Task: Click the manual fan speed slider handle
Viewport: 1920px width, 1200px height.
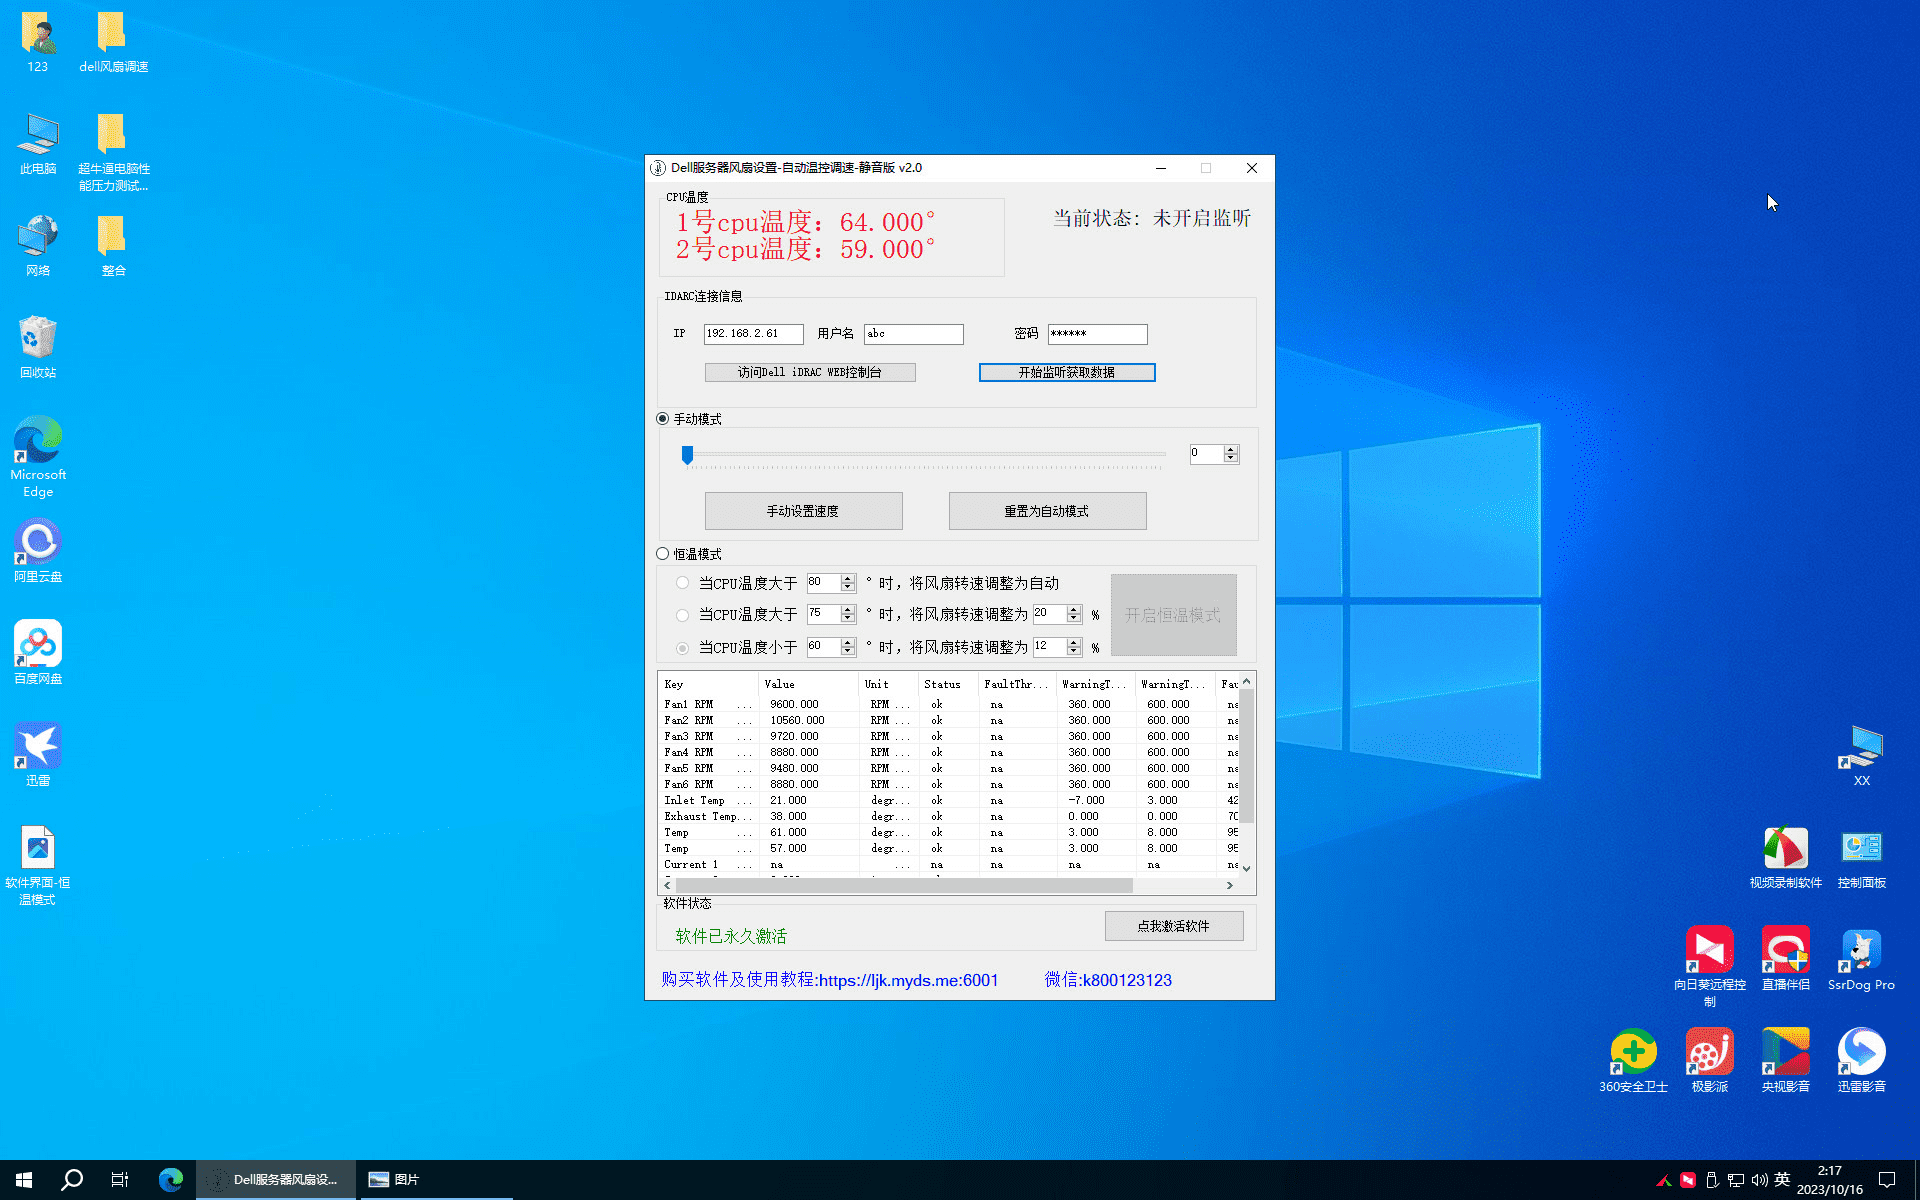Action: [687, 455]
